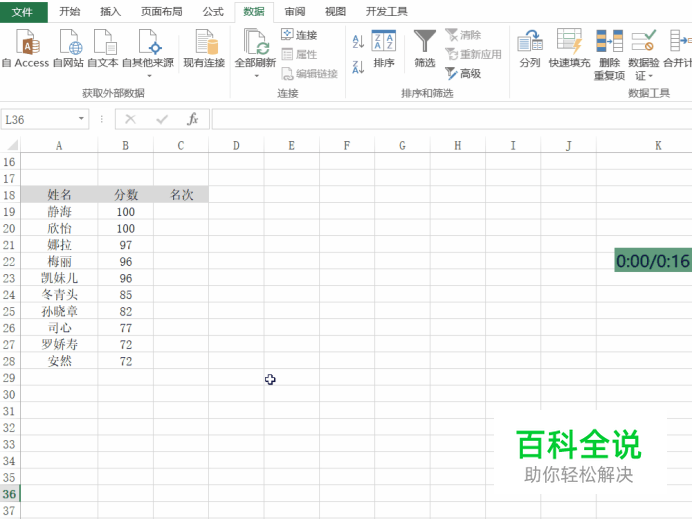The width and height of the screenshot is (692, 519).
Task: Import data from Access
Action: pos(26,48)
